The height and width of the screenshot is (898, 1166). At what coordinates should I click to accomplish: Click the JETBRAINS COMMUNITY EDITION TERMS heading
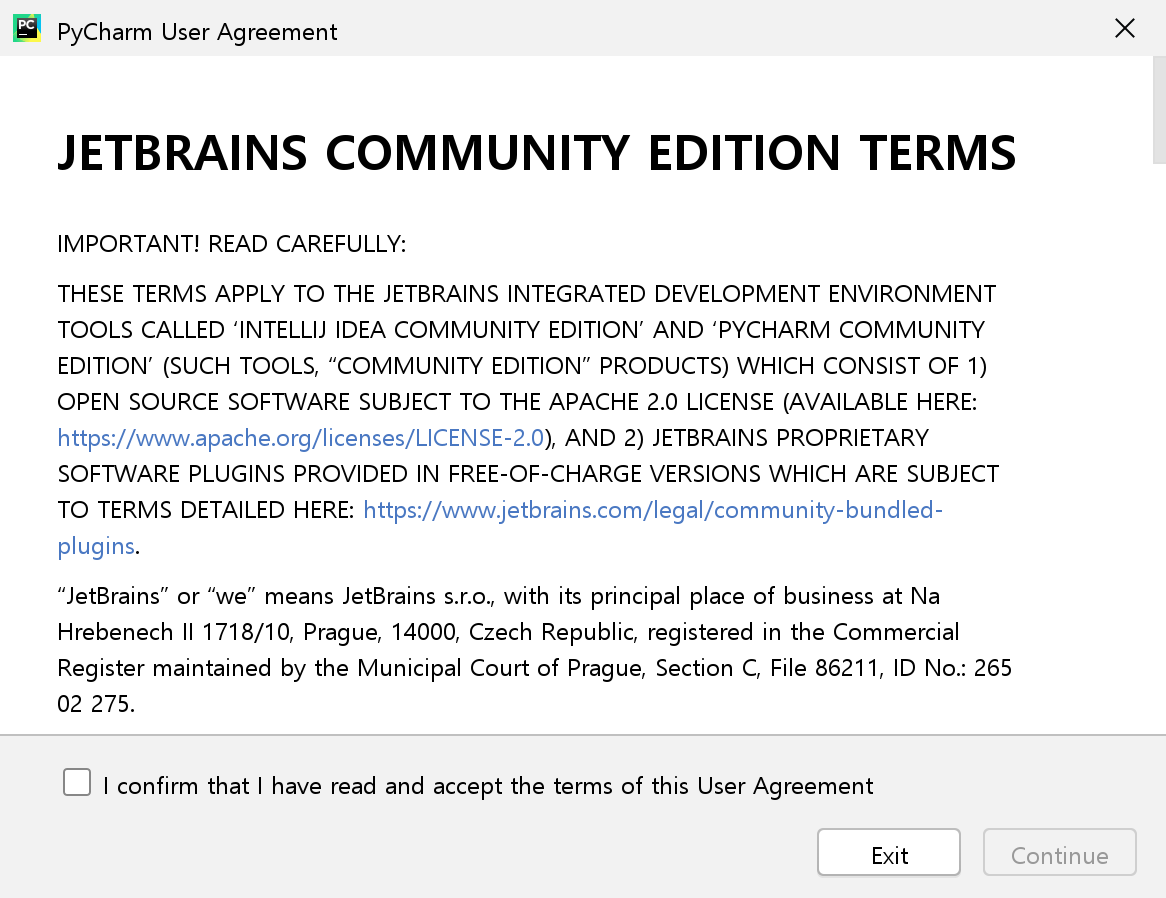pos(537,153)
